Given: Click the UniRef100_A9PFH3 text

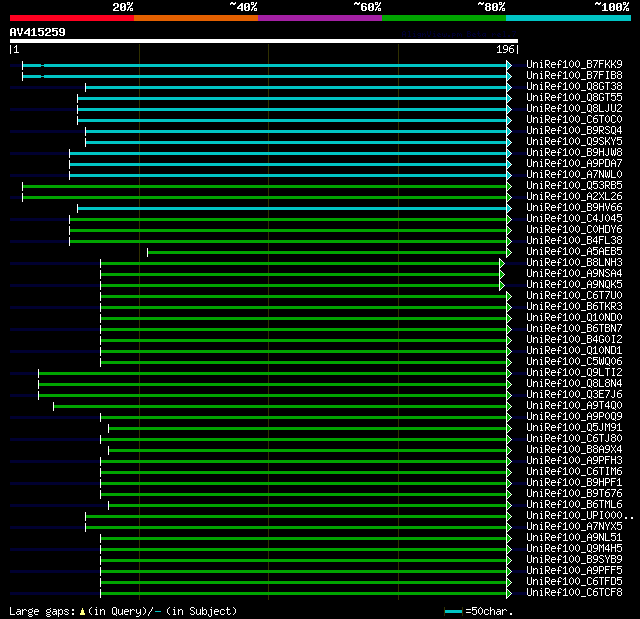Looking at the screenshot, I should pos(574,461).
